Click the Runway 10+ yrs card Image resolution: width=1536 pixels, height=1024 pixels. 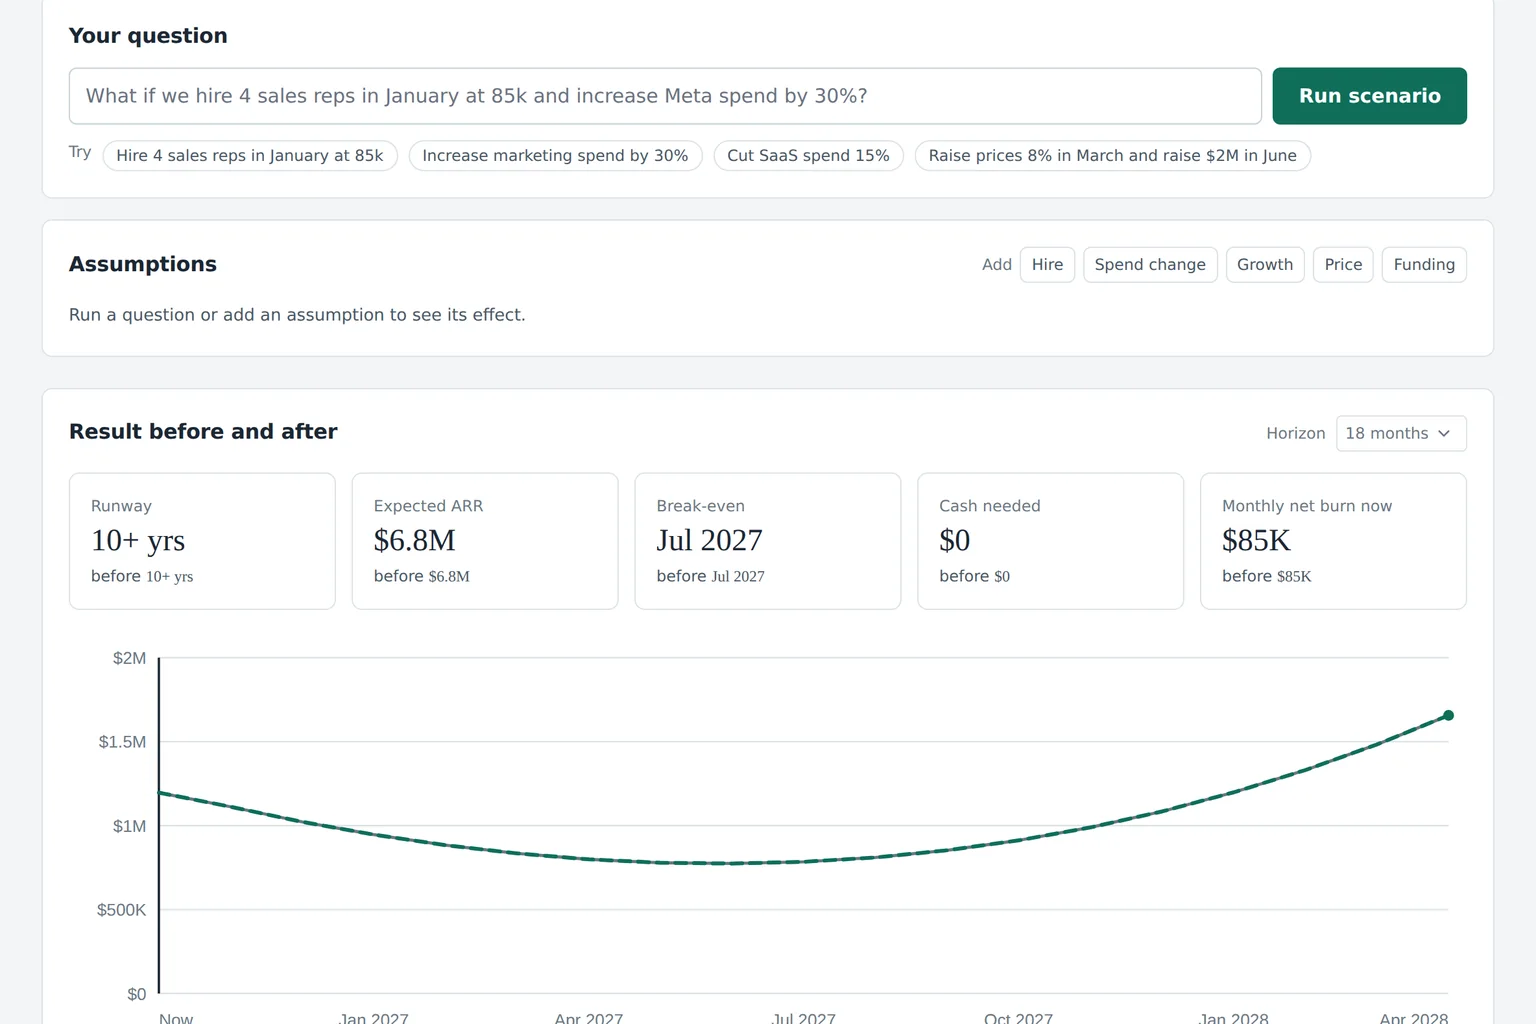(202, 541)
